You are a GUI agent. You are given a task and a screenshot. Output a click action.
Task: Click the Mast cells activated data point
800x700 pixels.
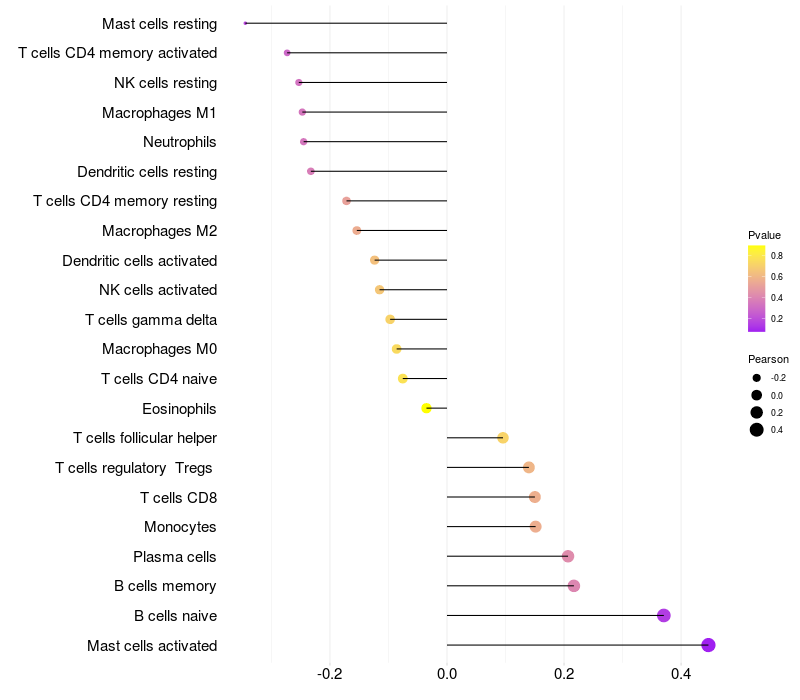(708, 645)
